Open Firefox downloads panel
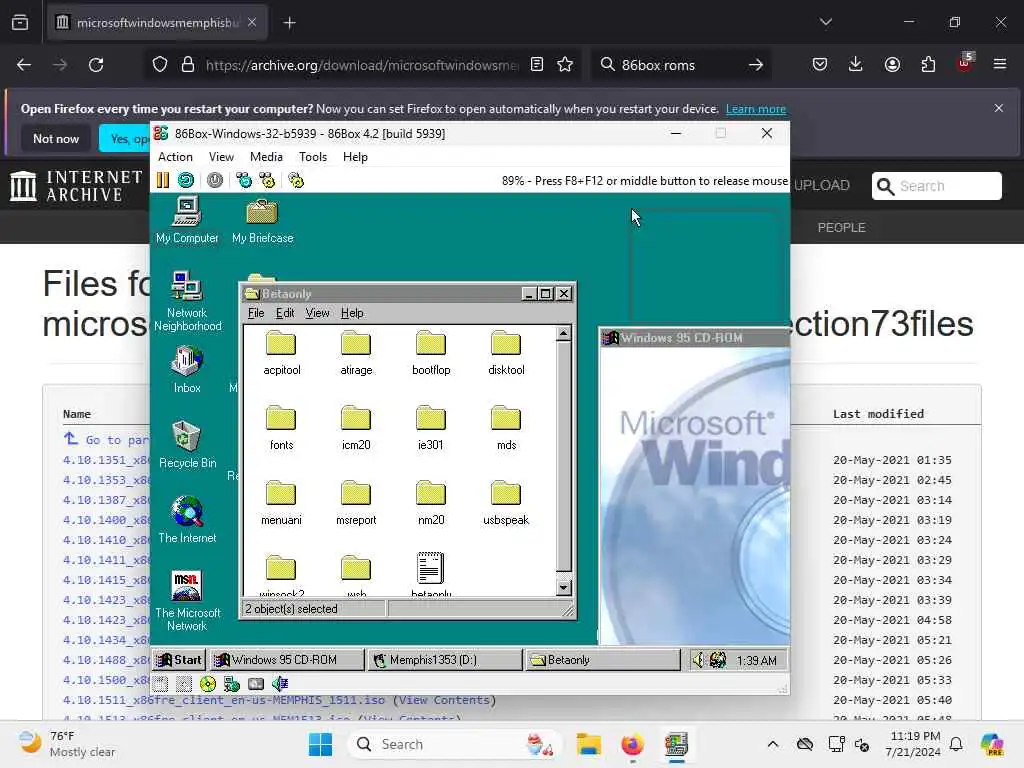This screenshot has height=768, width=1024. 856,64
